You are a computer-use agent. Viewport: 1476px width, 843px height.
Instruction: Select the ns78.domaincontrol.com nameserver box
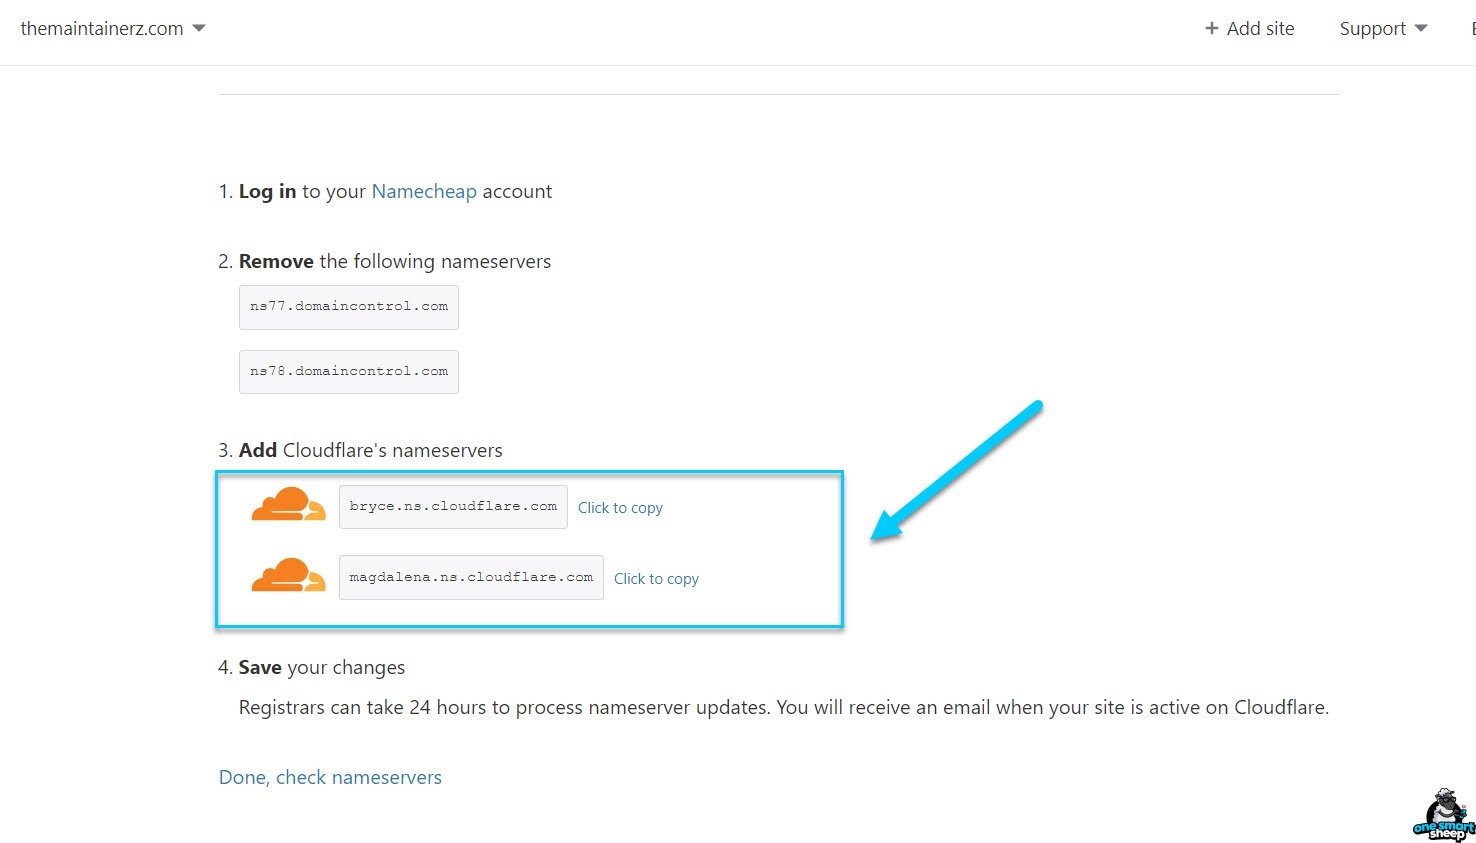(x=349, y=372)
